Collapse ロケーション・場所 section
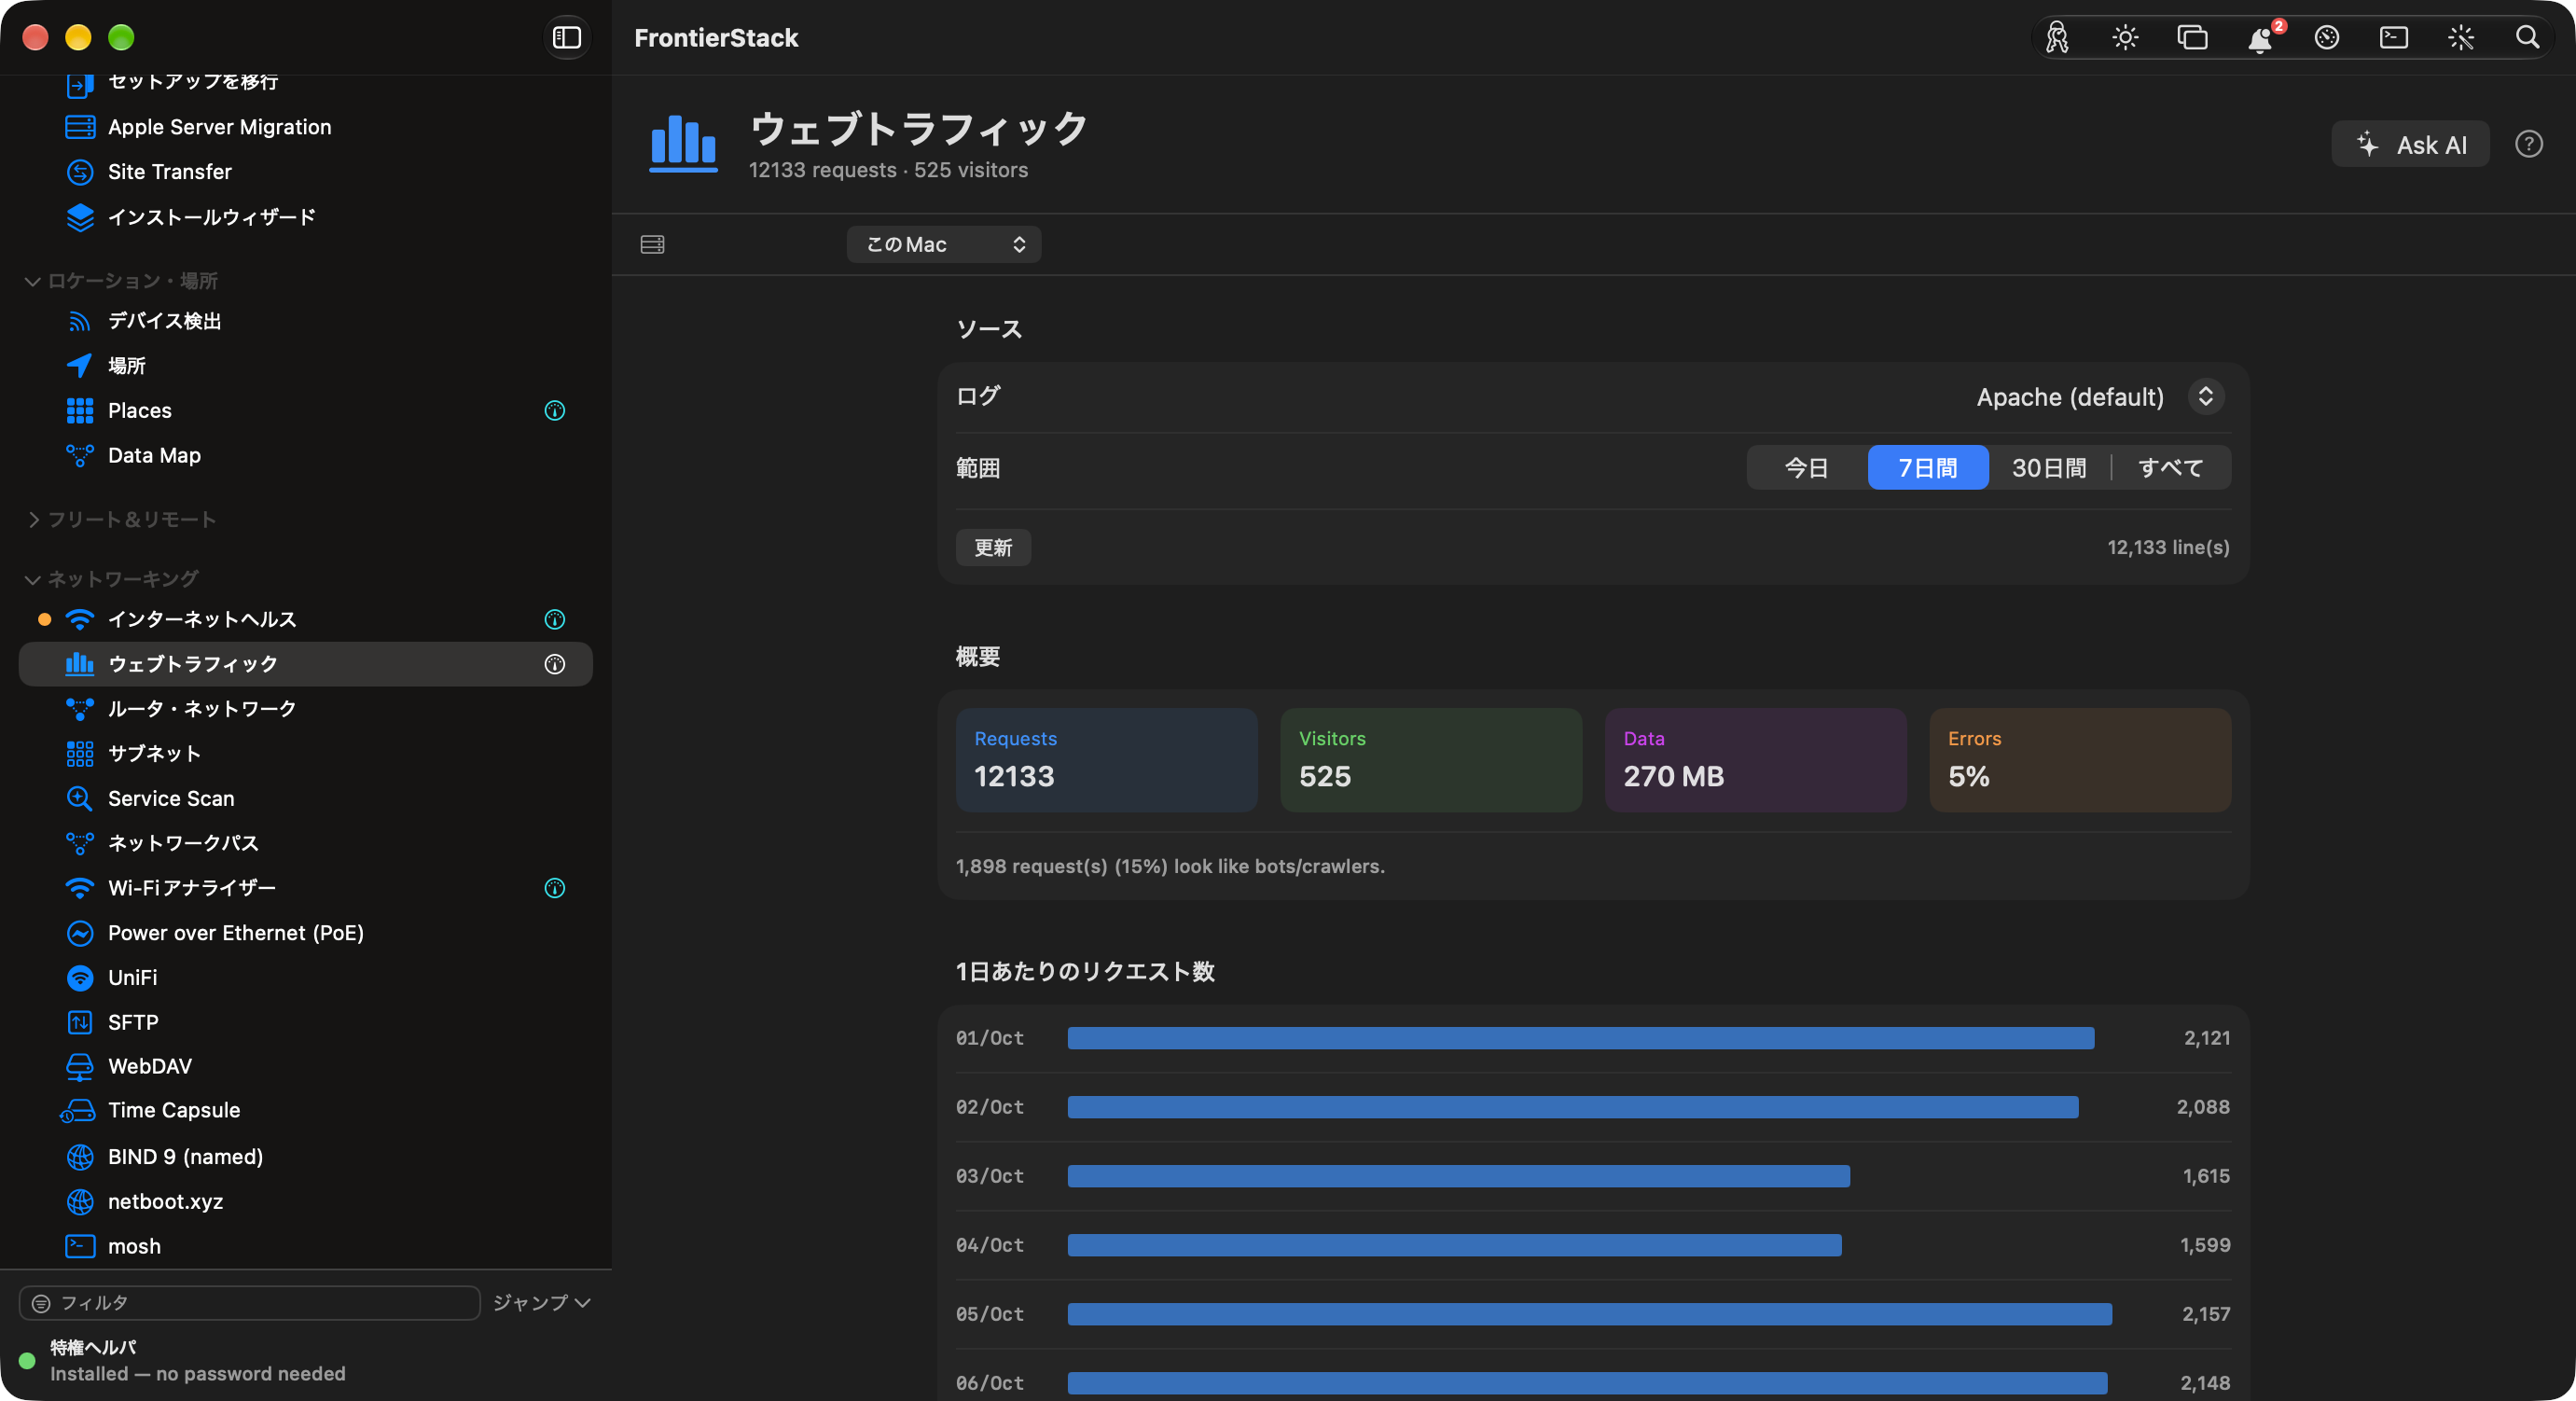Screen dimensions: 2576x1401 tap(32, 282)
